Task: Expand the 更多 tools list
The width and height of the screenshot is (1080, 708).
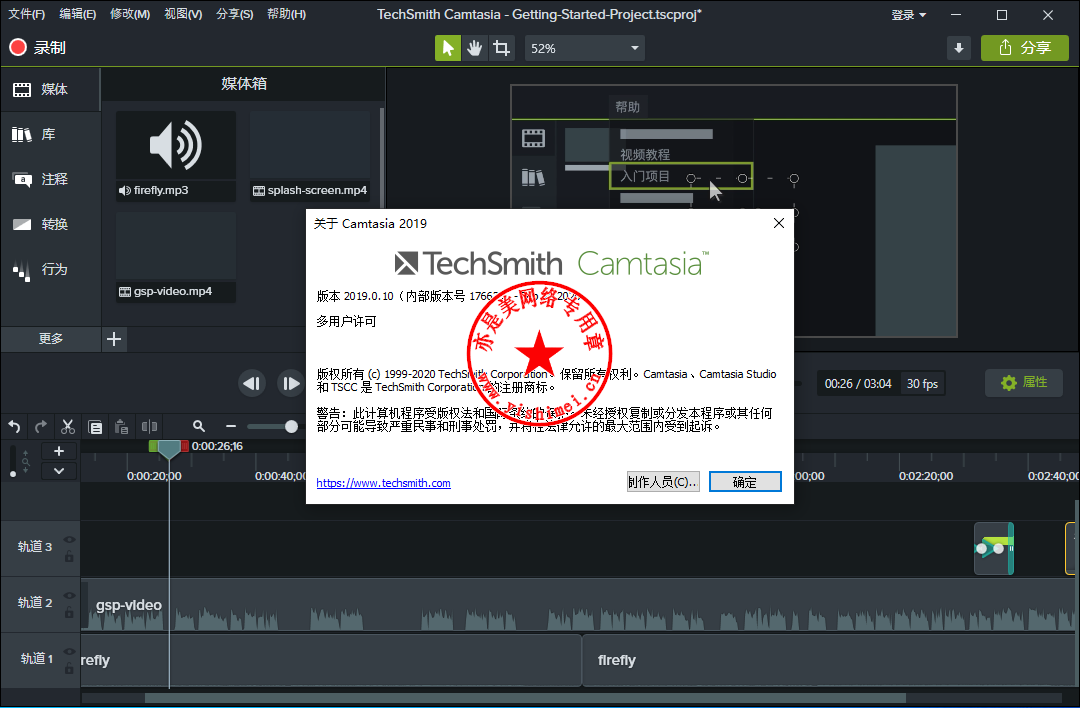Action: pos(50,339)
